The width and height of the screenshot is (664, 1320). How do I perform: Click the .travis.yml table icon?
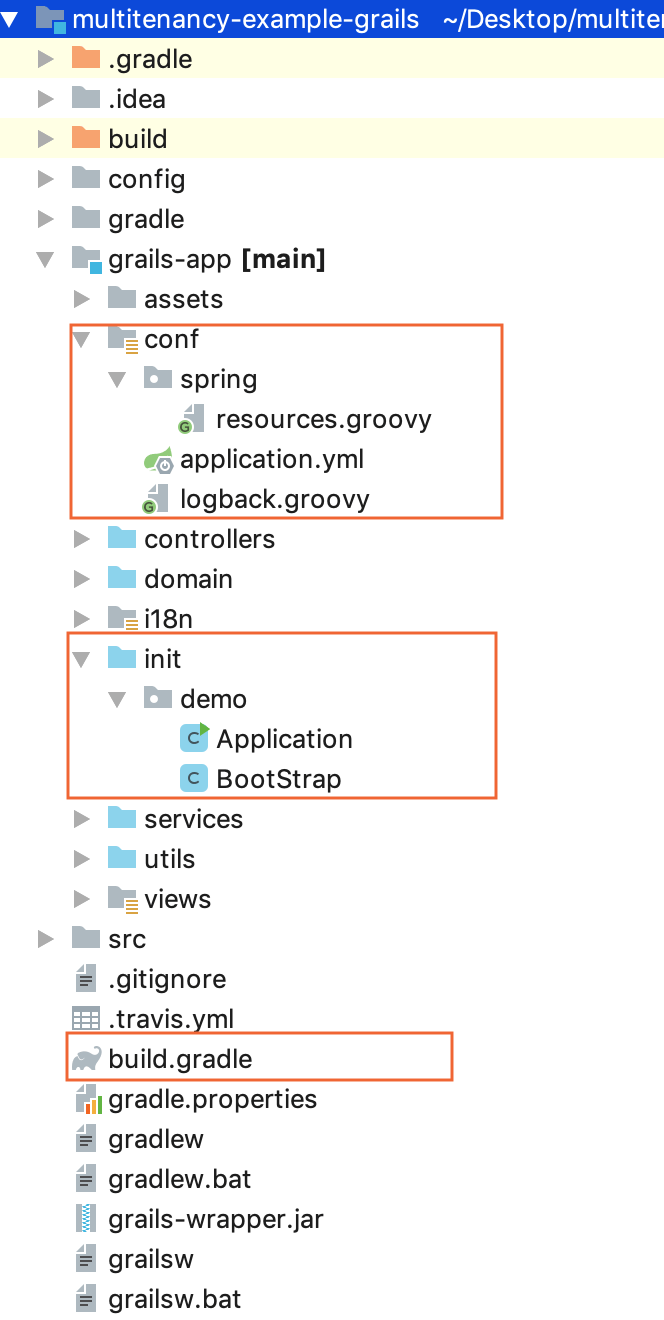pos(87,1019)
